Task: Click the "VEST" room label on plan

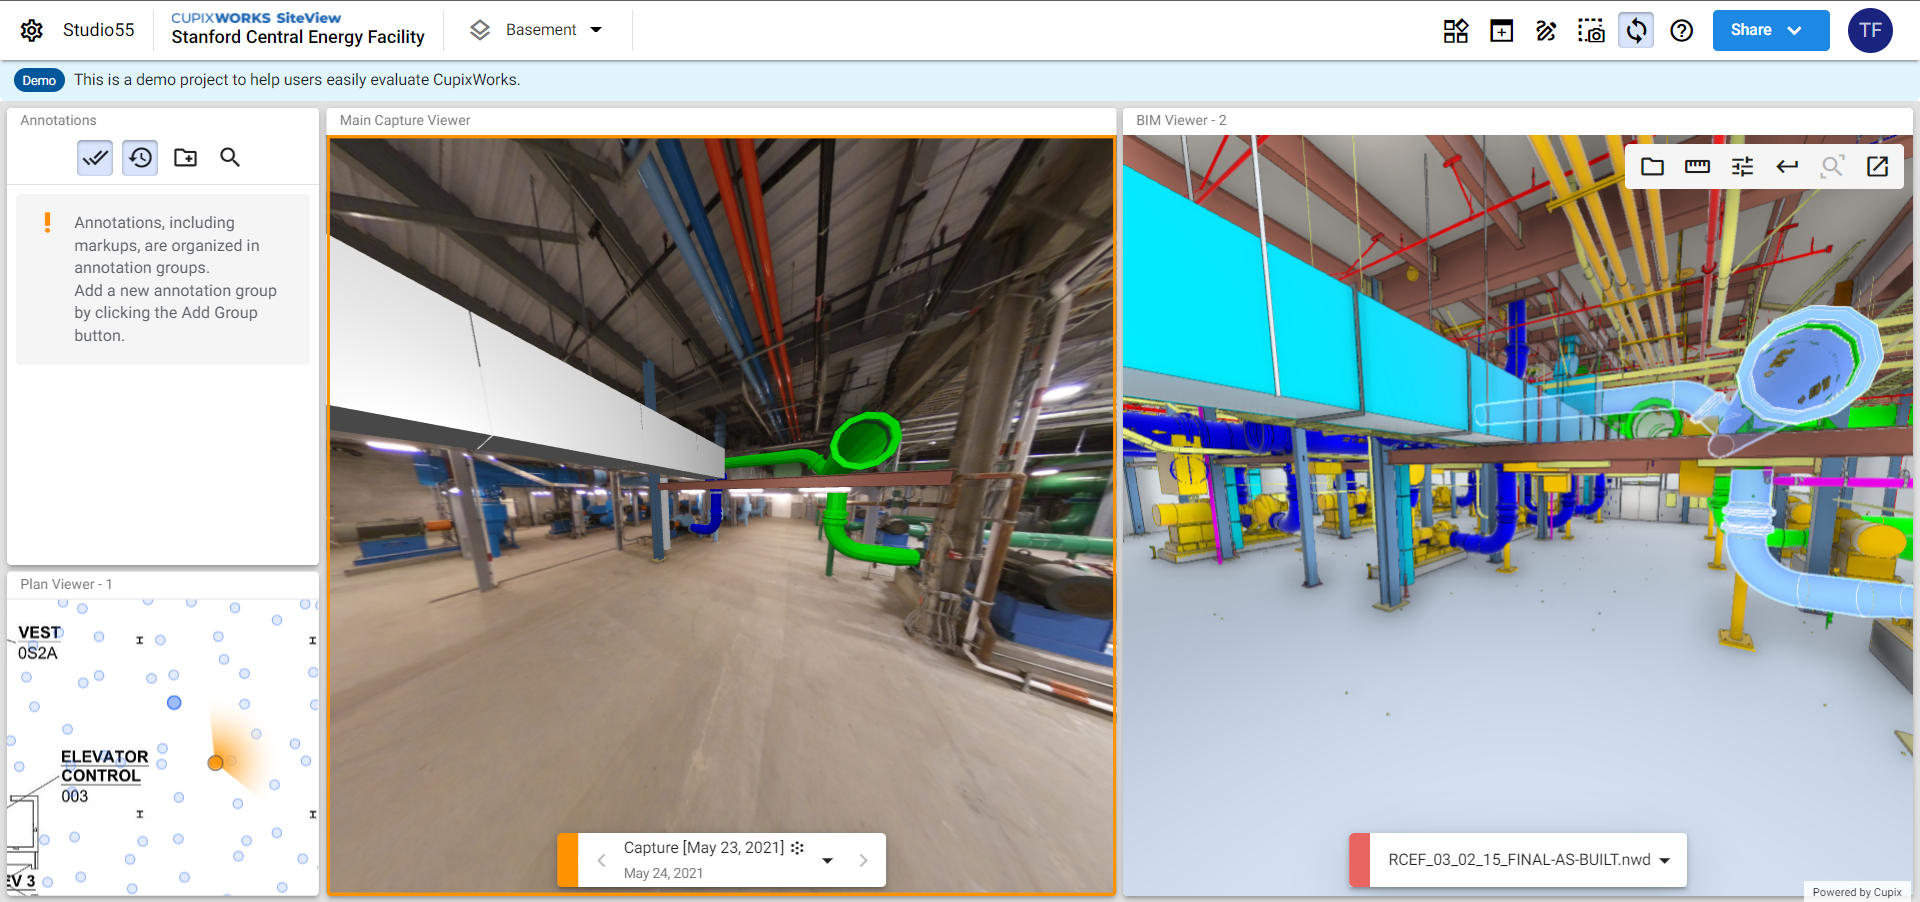Action: point(40,633)
